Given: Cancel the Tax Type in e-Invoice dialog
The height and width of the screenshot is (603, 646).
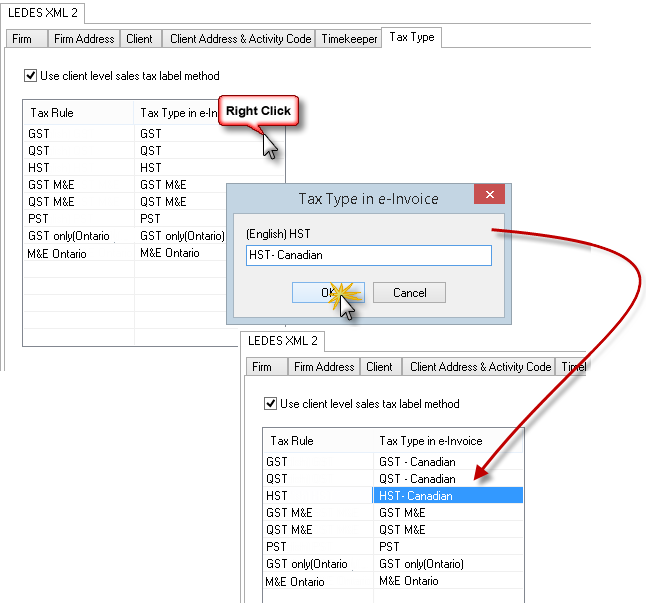Looking at the screenshot, I should [409, 292].
